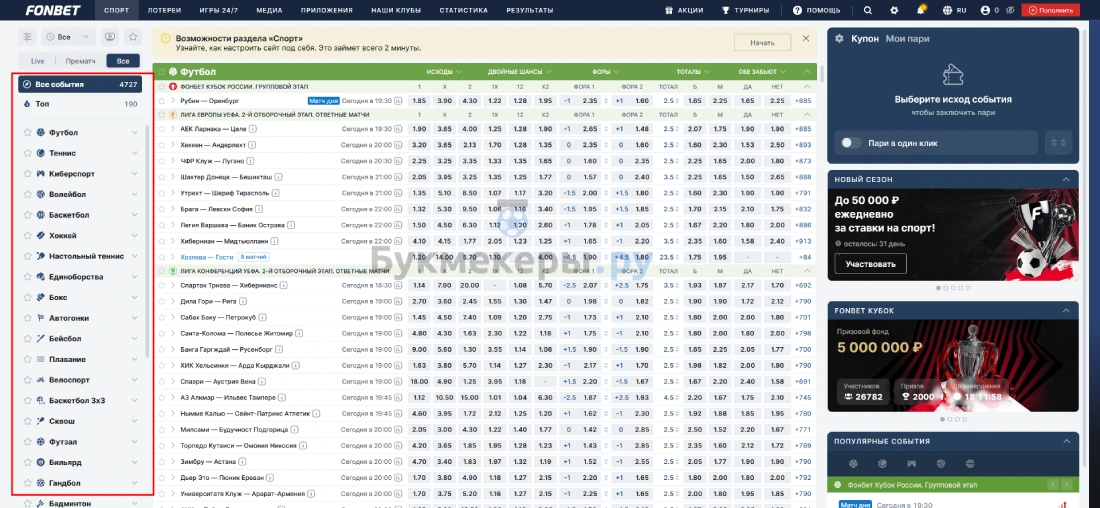Image resolution: width=1100 pixels, height=508 pixels.
Task: Hide balance with the crossed-eye icon
Action: coord(1009,11)
